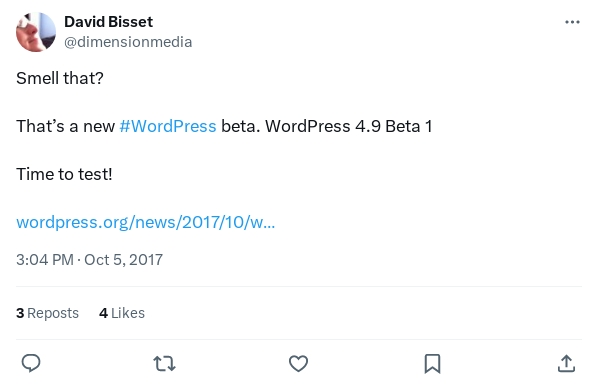
Task: Bookmark this post with the bookmark icon
Action: [432, 363]
